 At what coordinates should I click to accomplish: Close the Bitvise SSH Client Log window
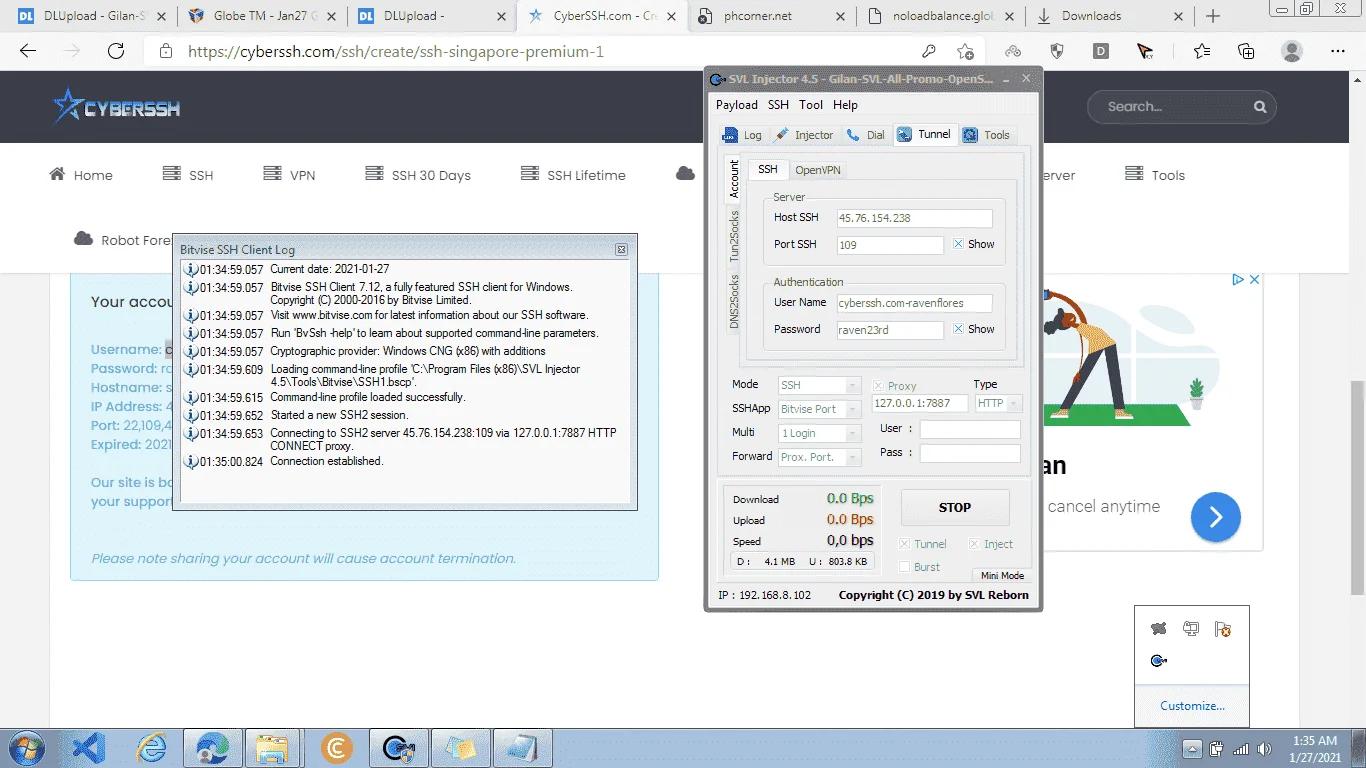[621, 249]
